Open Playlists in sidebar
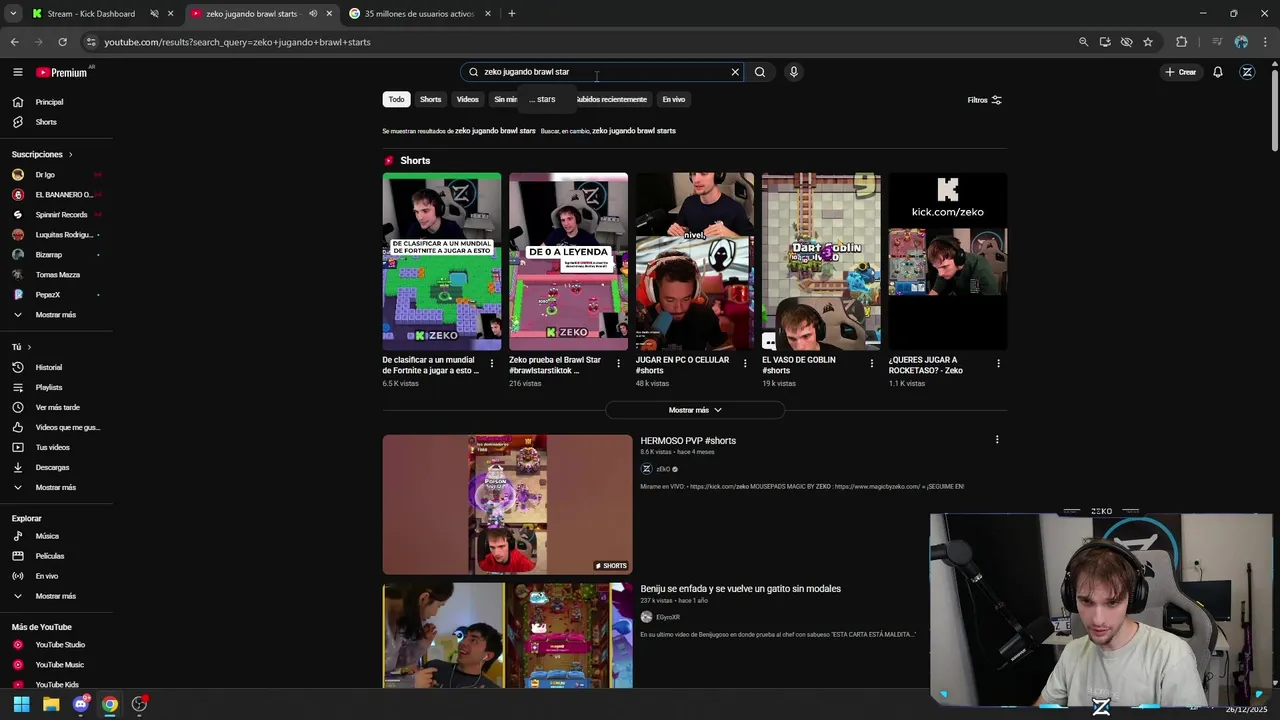 pyautogui.click(x=49, y=387)
